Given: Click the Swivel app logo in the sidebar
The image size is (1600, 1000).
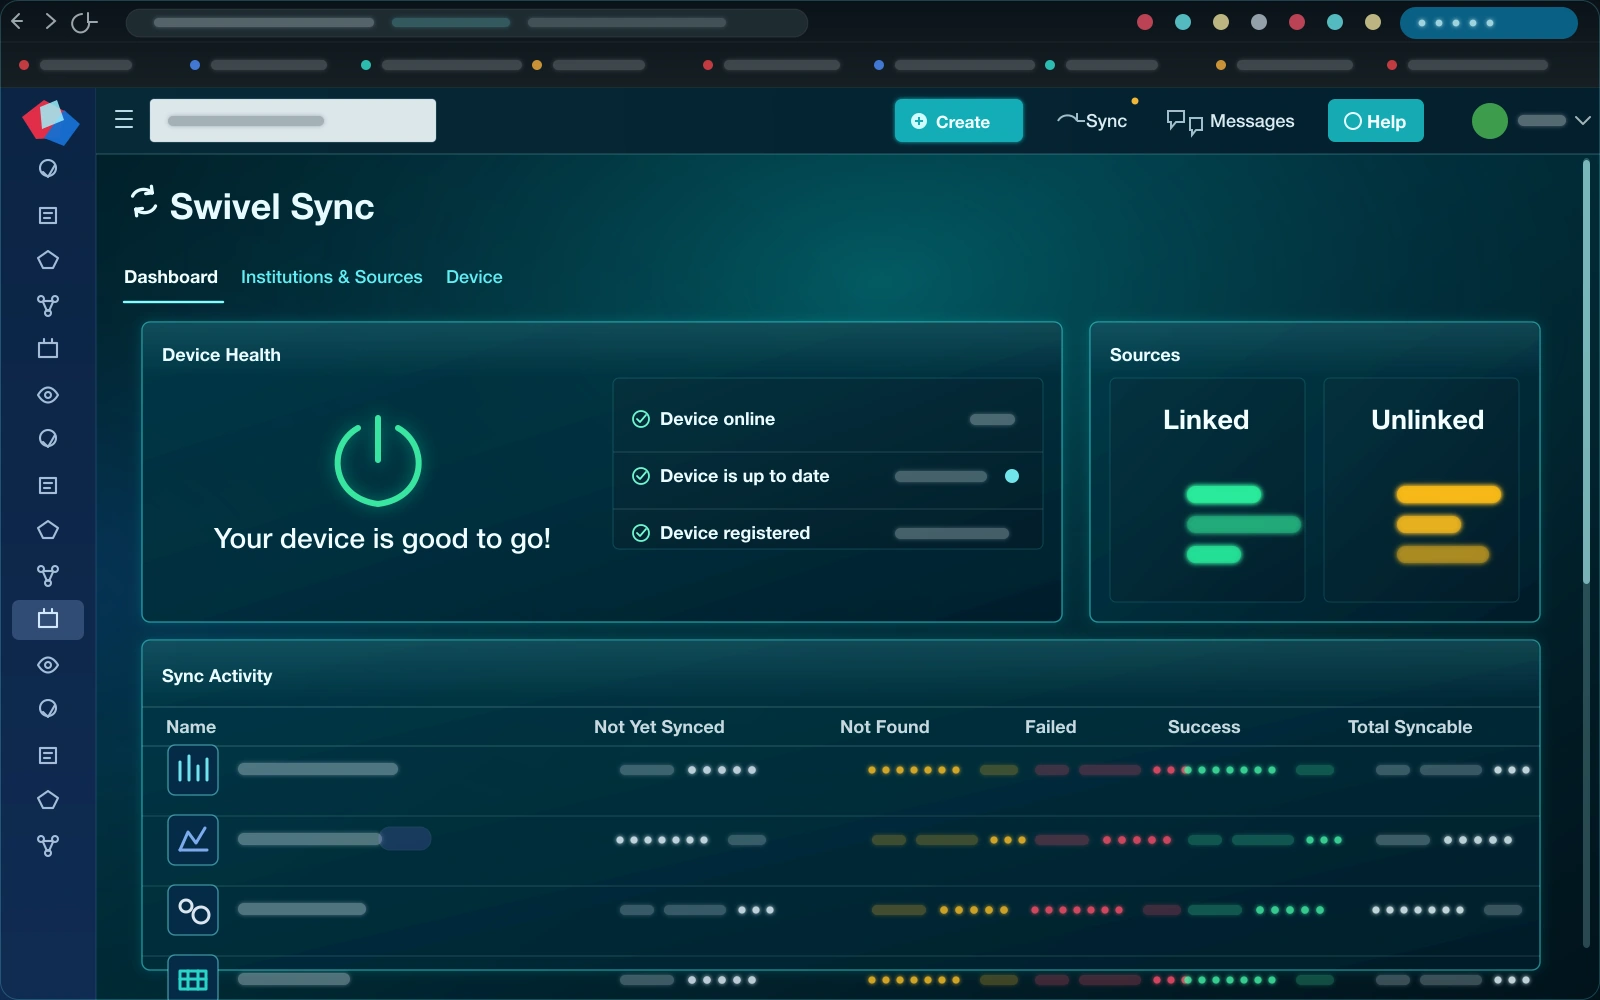Looking at the screenshot, I should [x=50, y=122].
